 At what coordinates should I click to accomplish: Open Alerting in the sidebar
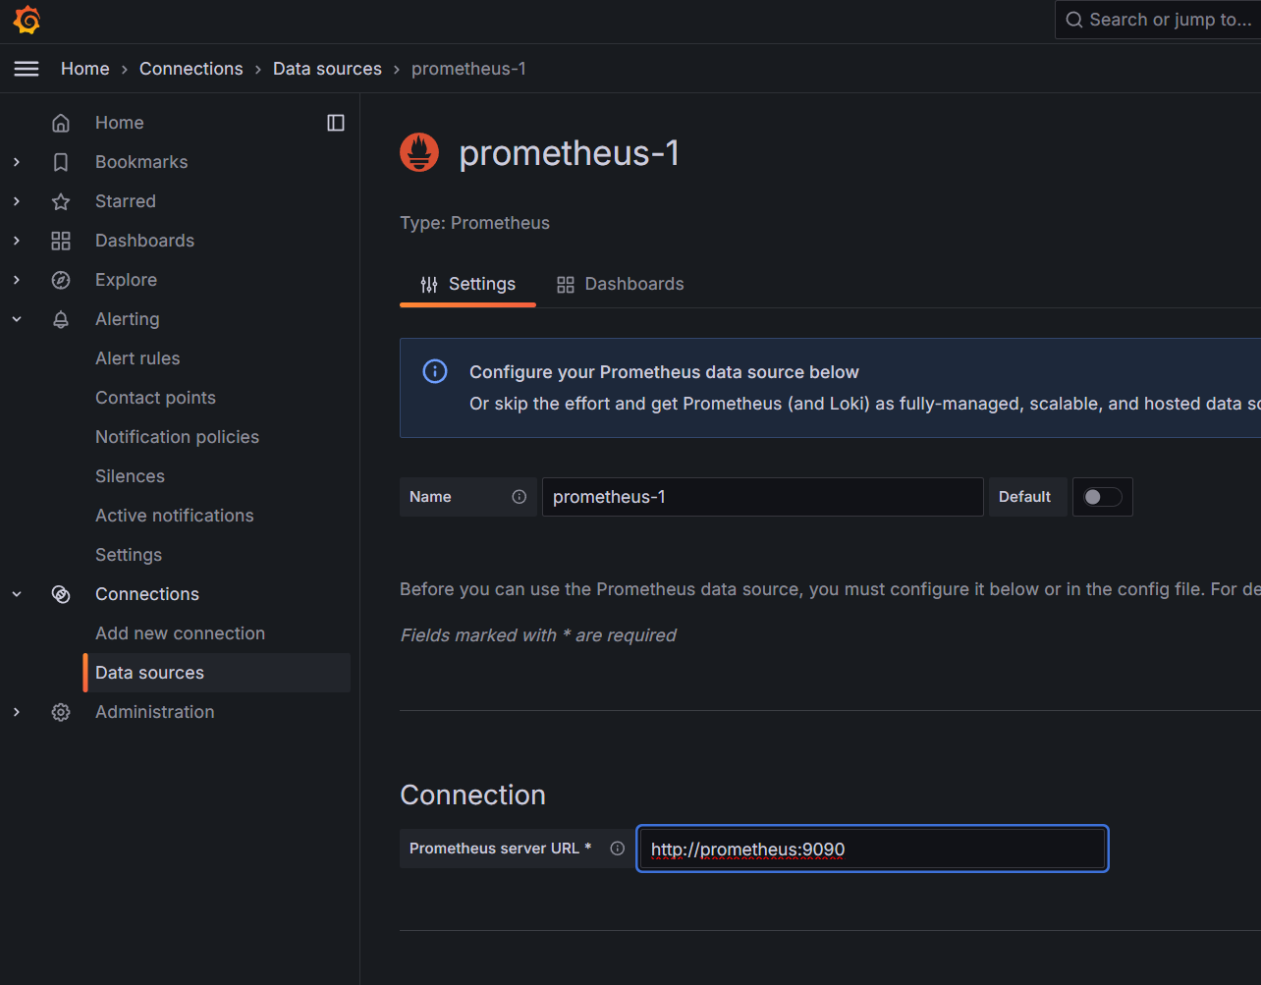tap(127, 319)
